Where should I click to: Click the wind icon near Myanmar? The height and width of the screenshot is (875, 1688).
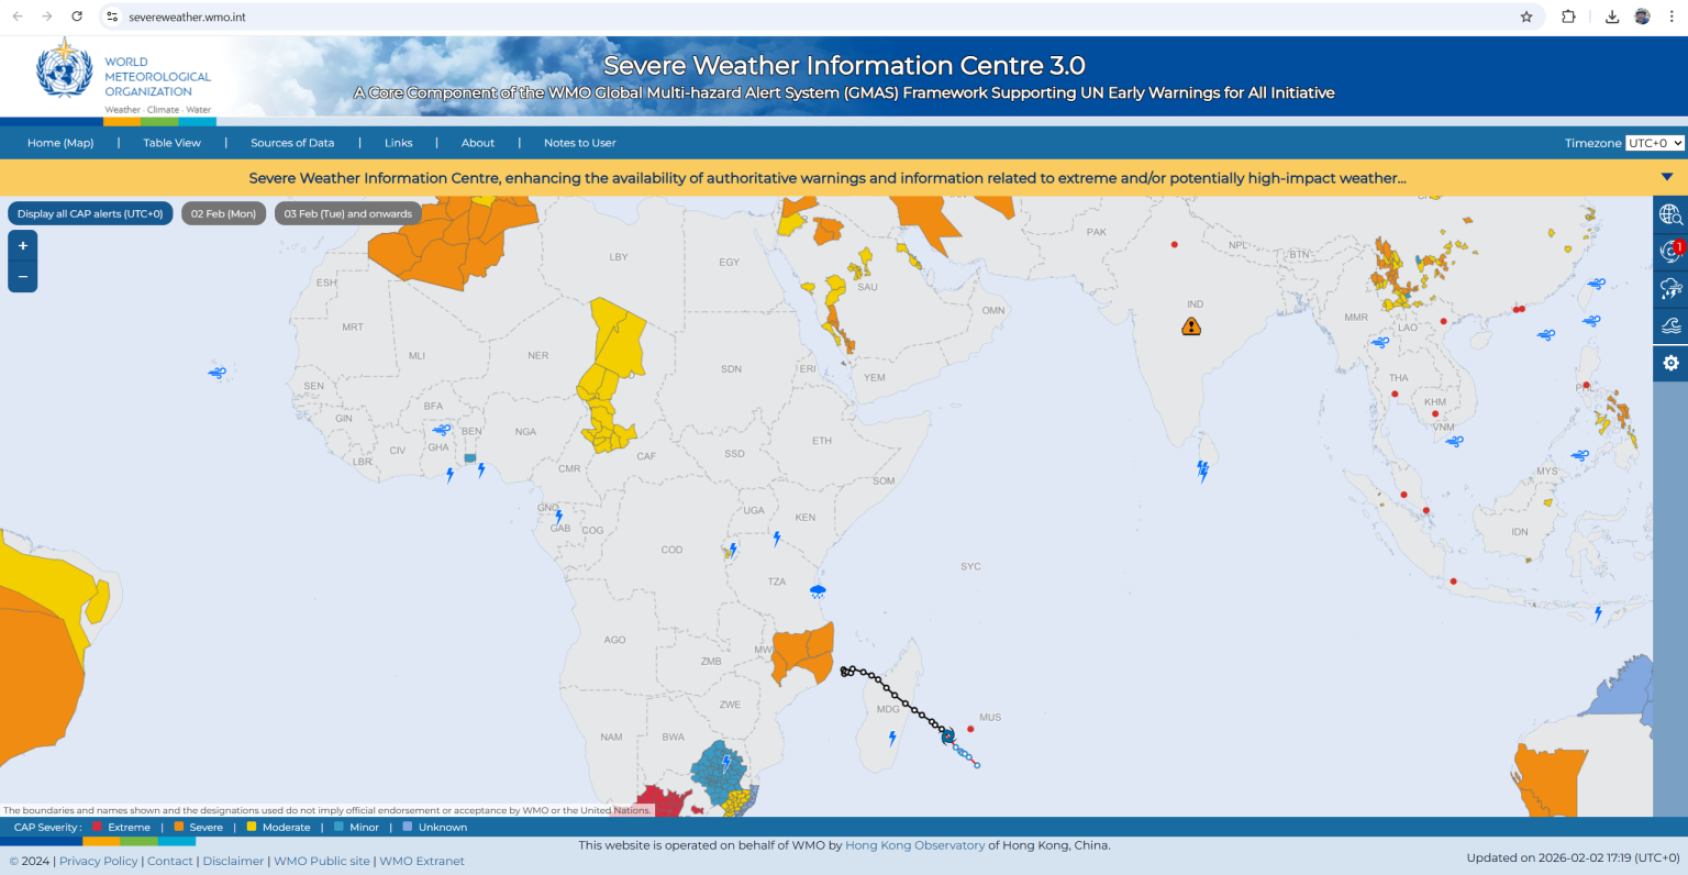click(1380, 342)
